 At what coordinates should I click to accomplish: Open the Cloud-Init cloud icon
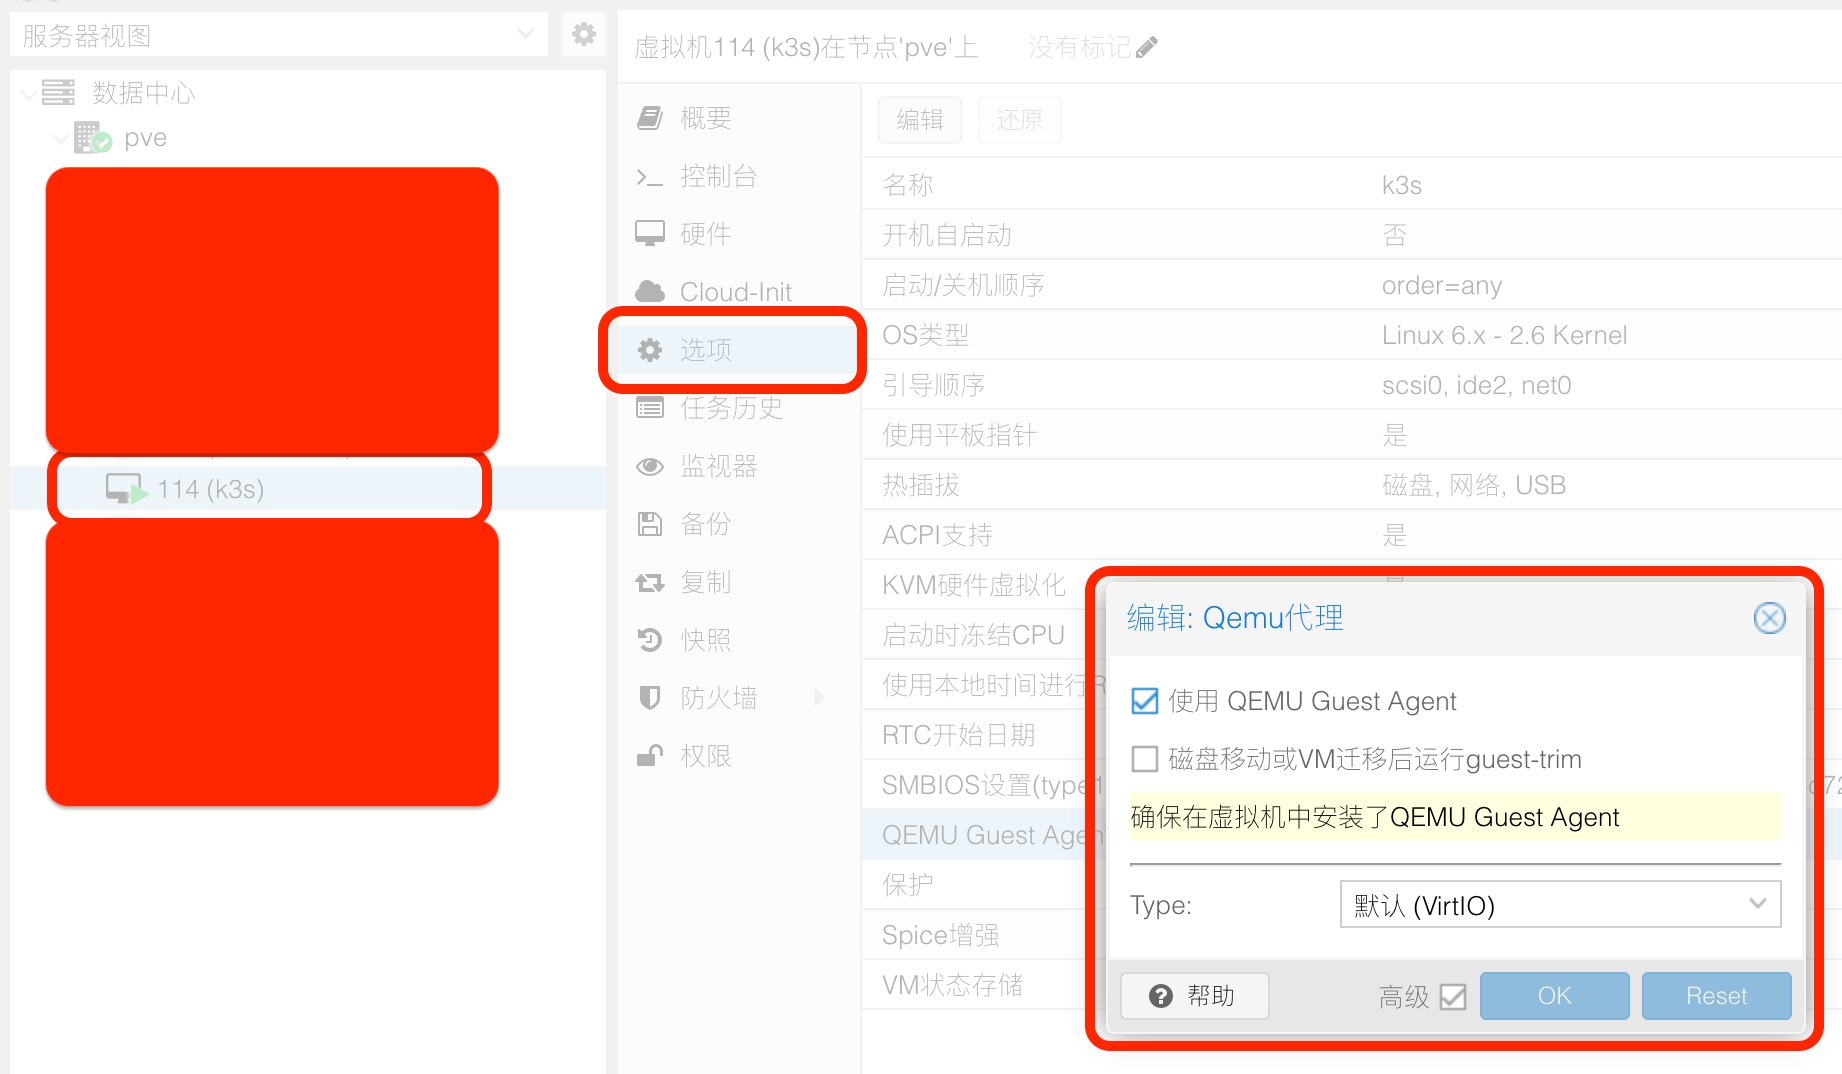[x=650, y=291]
